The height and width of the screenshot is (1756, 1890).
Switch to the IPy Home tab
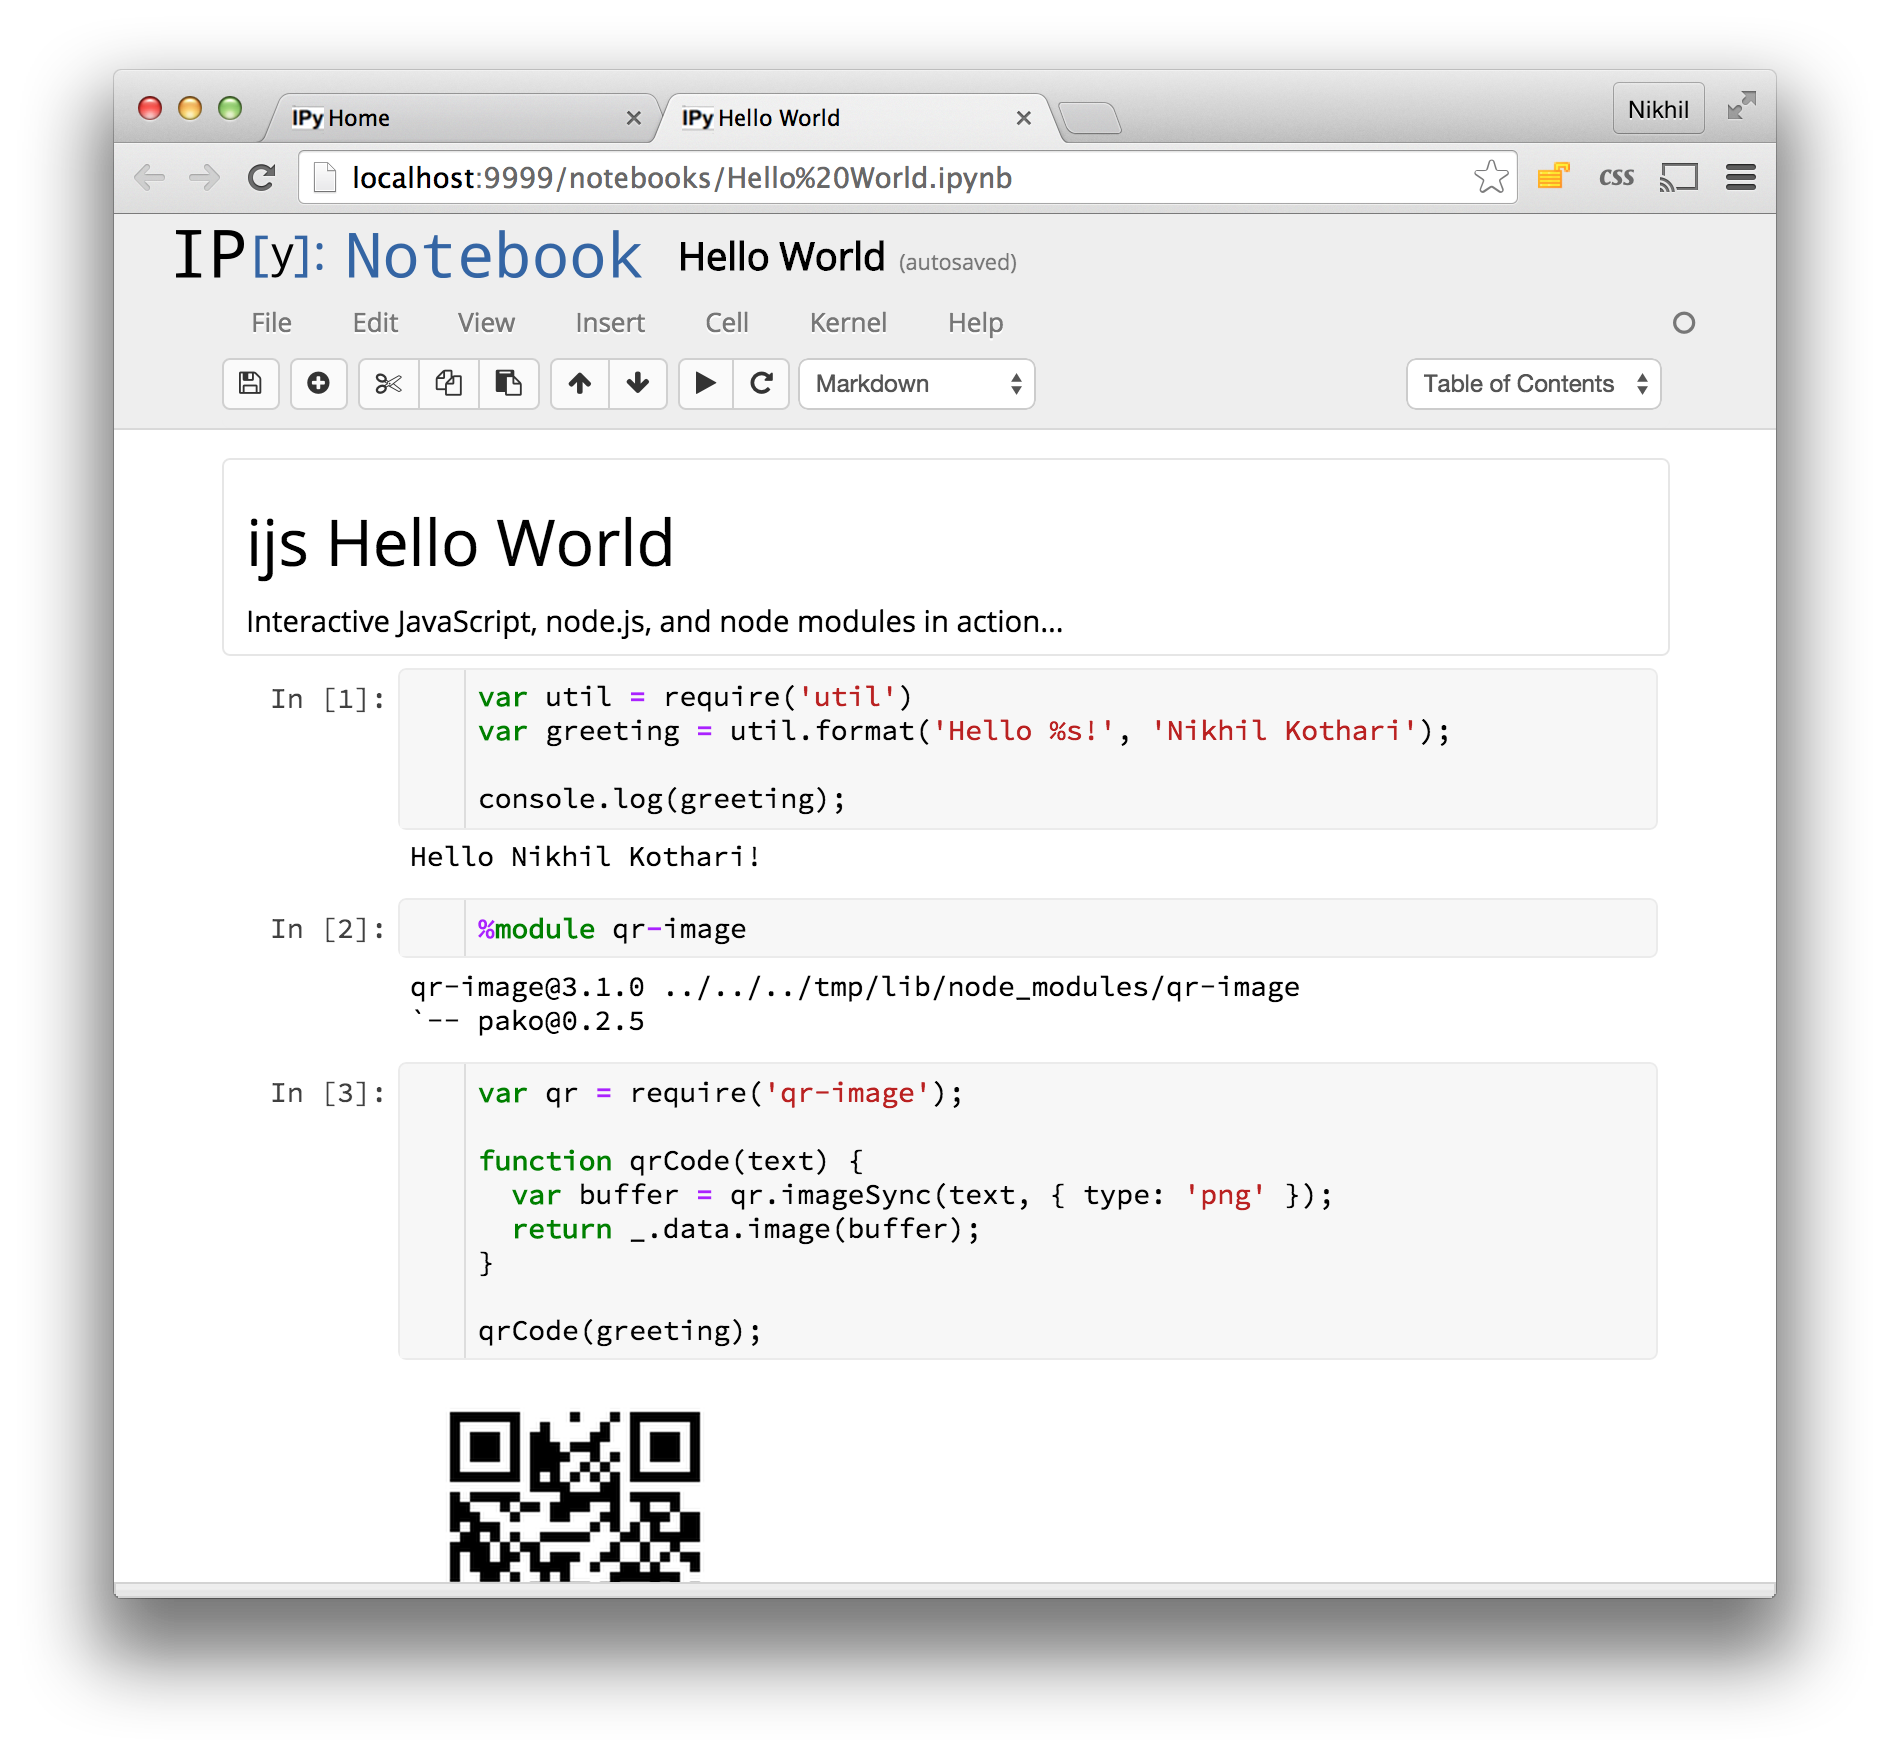[x=460, y=118]
